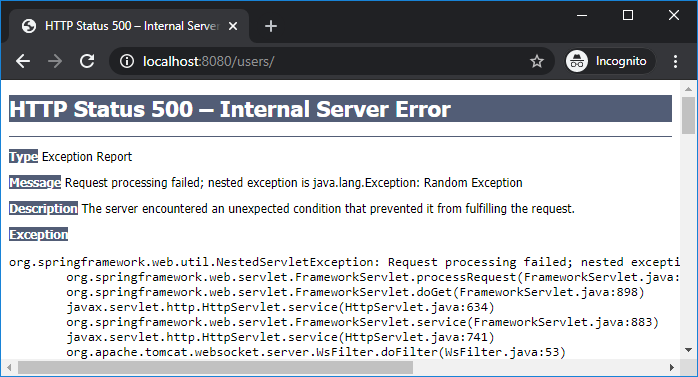This screenshot has height=377, width=698.
Task: Click the forward navigation arrow
Action: 55,61
